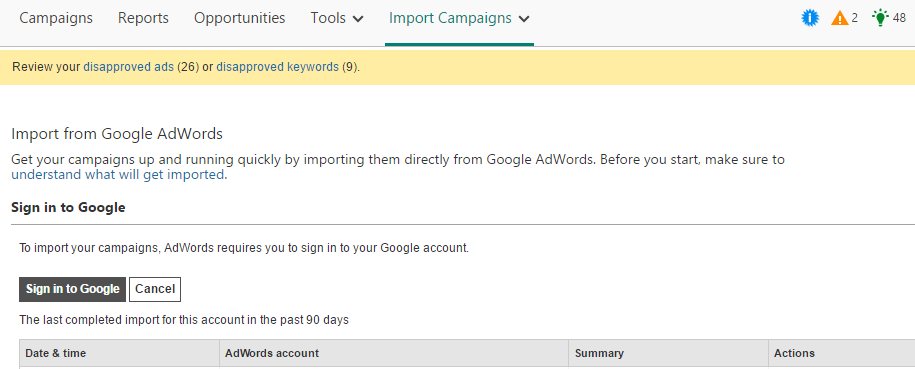The height and width of the screenshot is (369, 915).
Task: Open the blue notifications badge icon
Action: (810, 18)
